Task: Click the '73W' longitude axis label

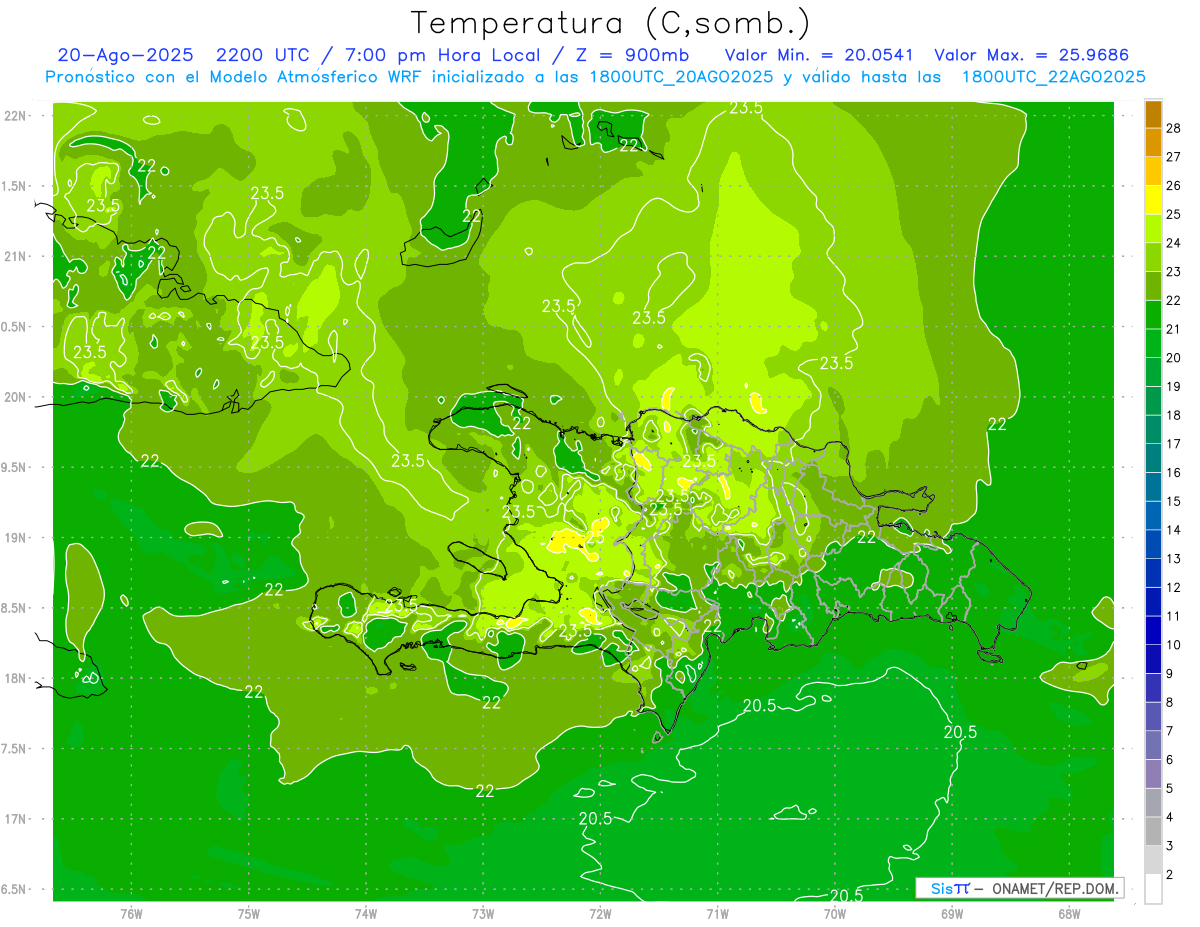Action: pos(483,914)
